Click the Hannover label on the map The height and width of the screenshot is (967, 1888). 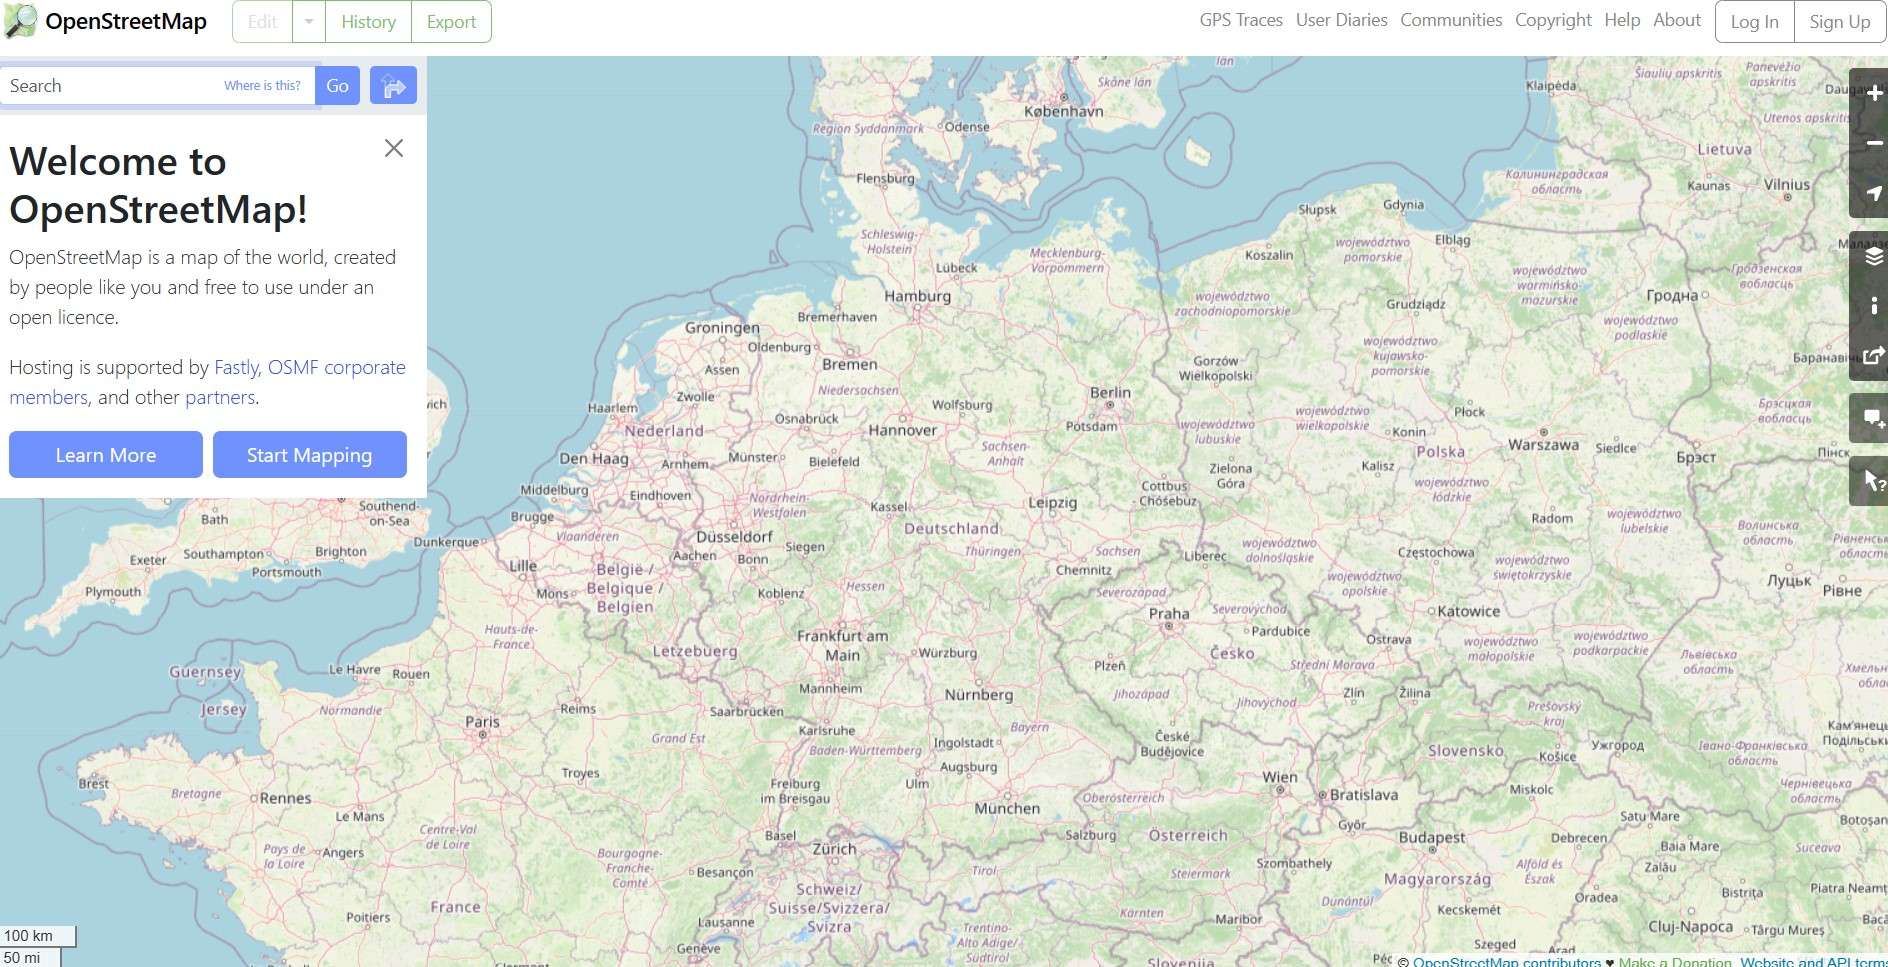coord(903,430)
